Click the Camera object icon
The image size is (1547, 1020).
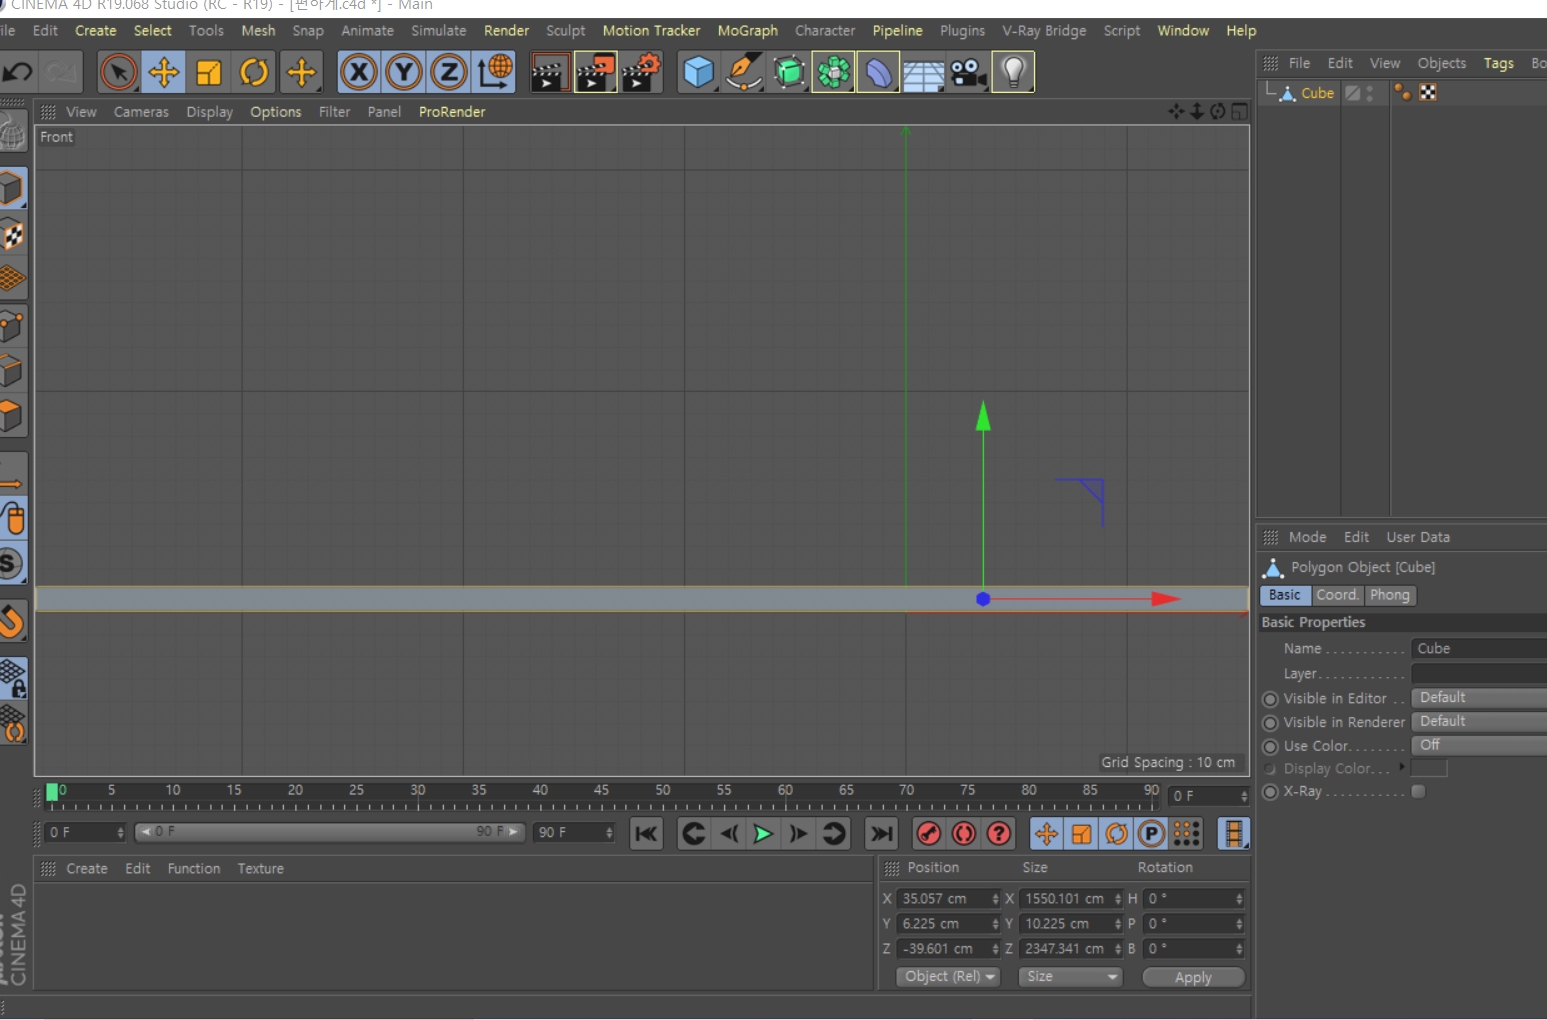[968, 72]
